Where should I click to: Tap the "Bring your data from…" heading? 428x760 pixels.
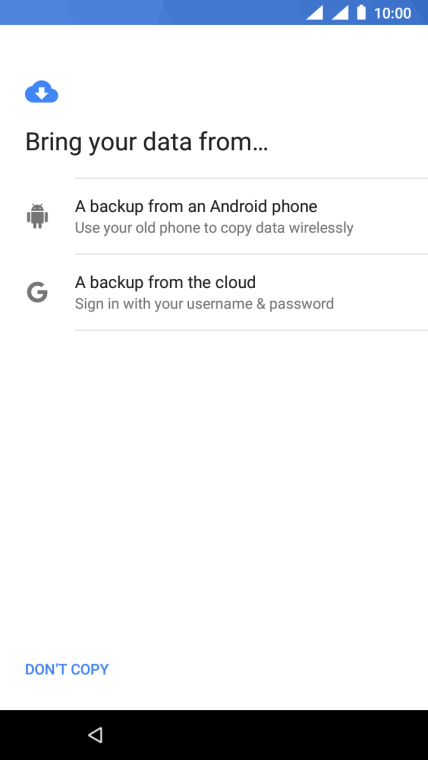146,142
